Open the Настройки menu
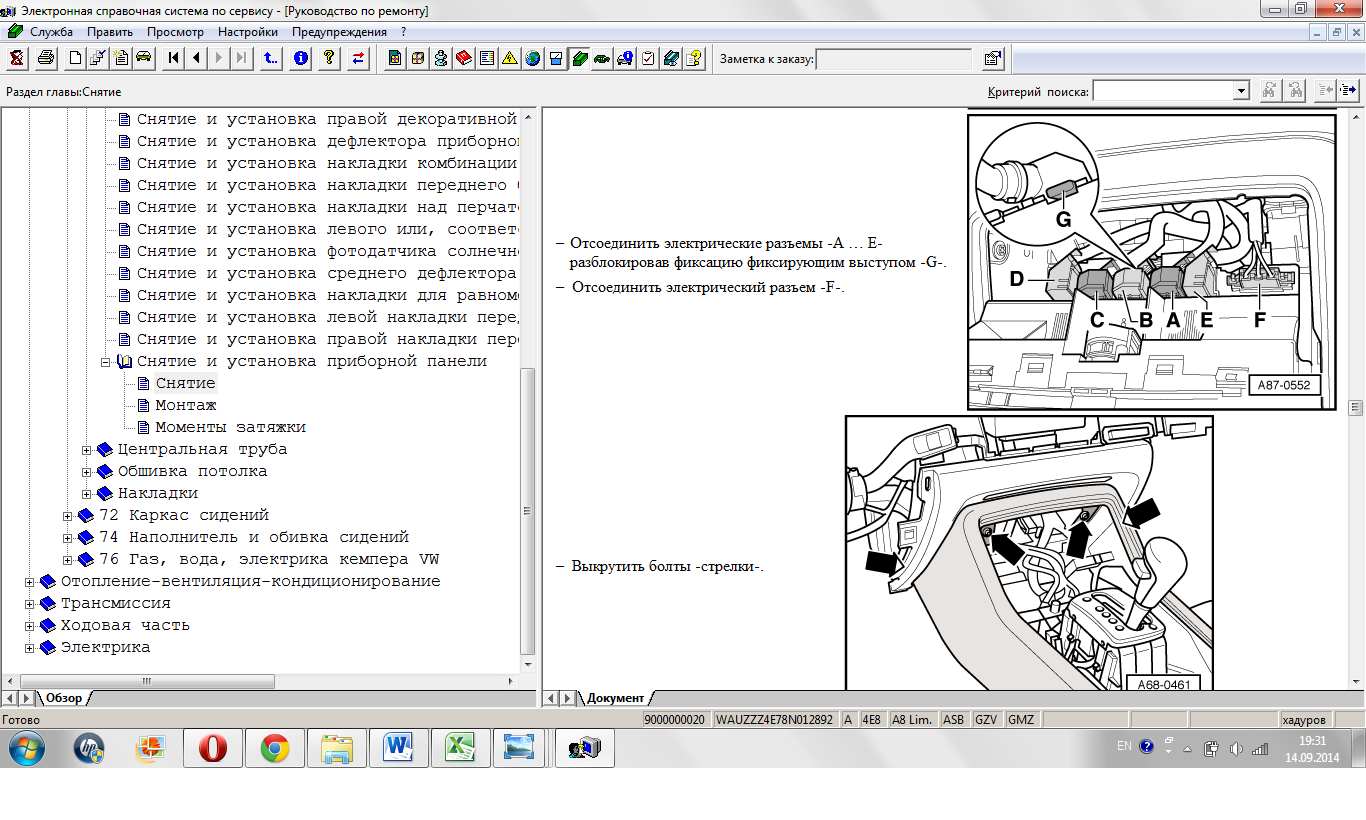Viewport: 1366px width, 820px height. [247, 31]
